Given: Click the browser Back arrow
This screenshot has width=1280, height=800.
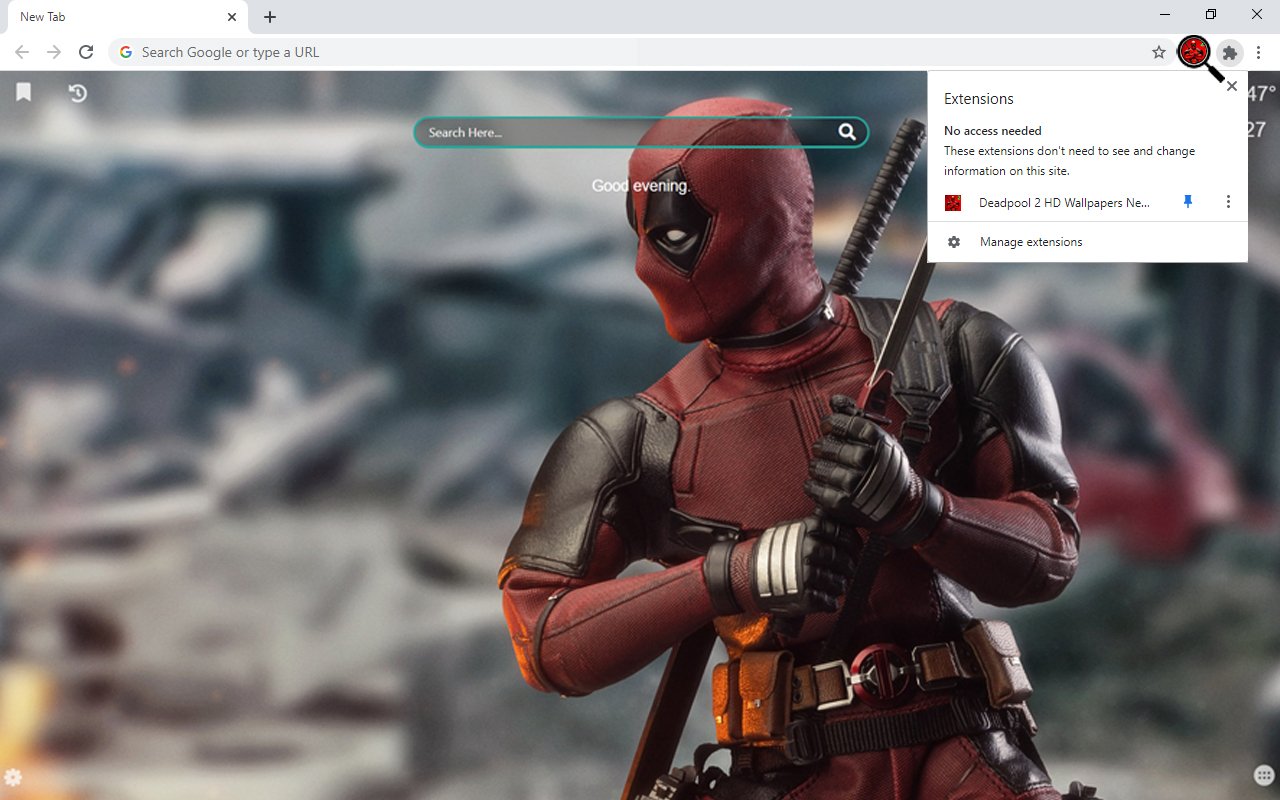Looking at the screenshot, I should [22, 52].
